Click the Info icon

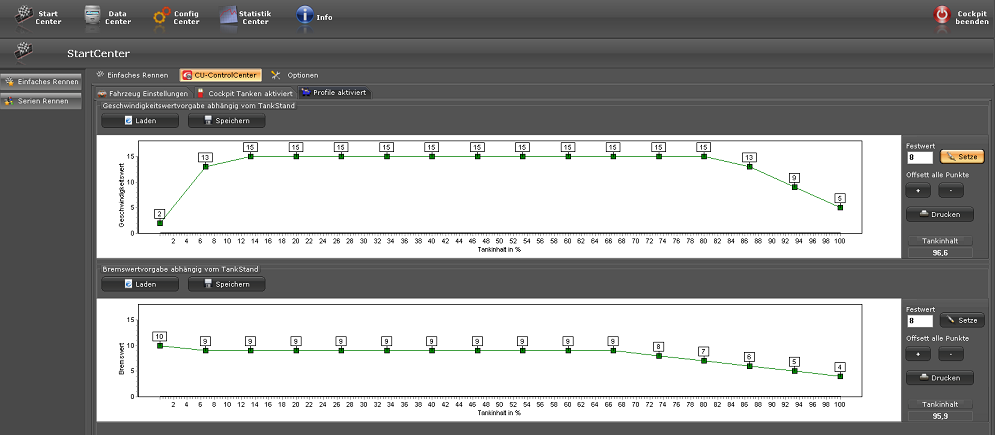coord(305,15)
